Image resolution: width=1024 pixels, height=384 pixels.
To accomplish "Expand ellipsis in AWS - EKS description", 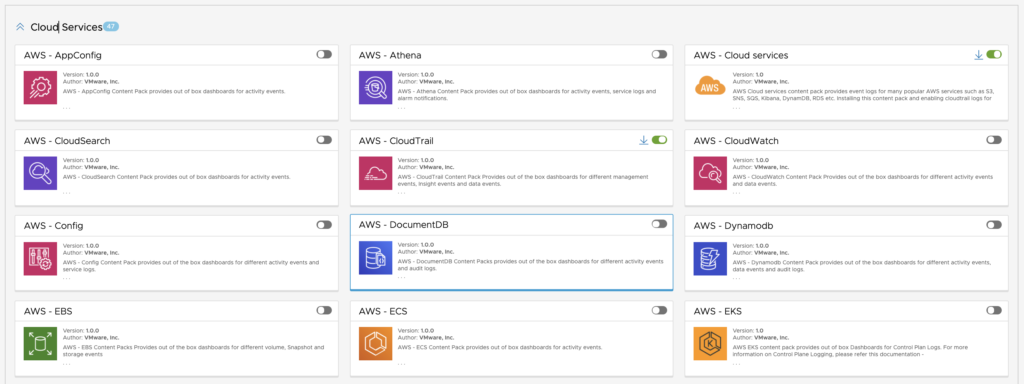I will pyautogui.click(x=737, y=363).
